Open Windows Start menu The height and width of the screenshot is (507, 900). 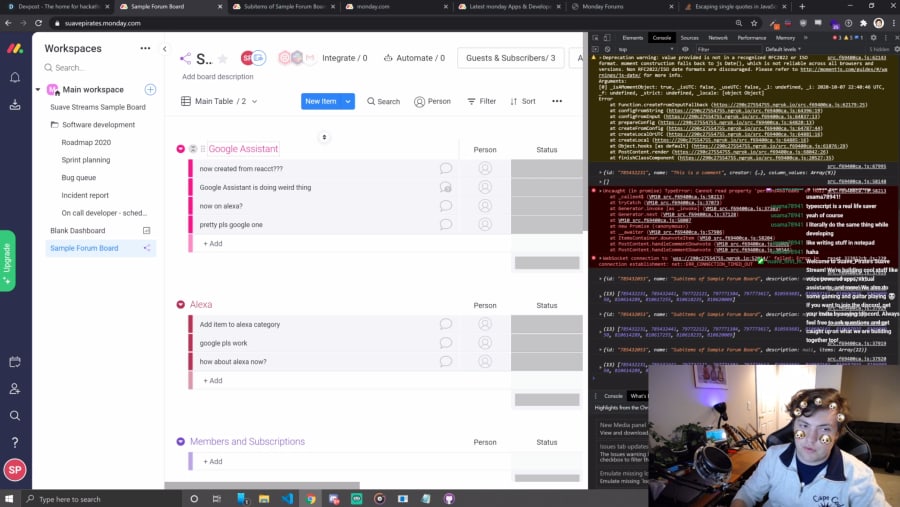point(9,499)
